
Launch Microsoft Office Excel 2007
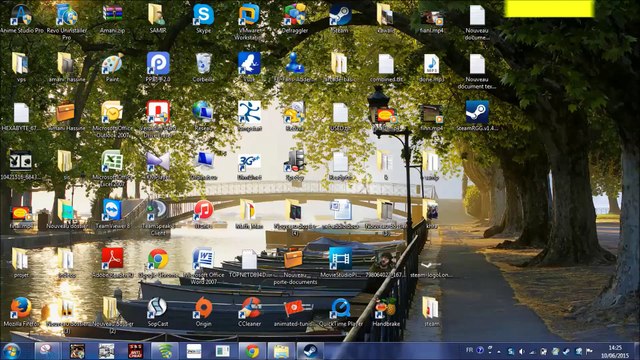click(x=112, y=168)
